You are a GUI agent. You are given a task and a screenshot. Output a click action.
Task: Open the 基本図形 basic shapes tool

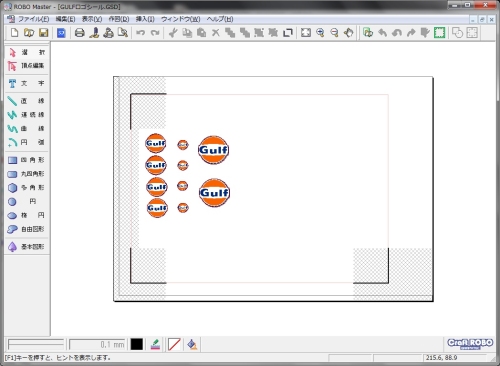27,247
